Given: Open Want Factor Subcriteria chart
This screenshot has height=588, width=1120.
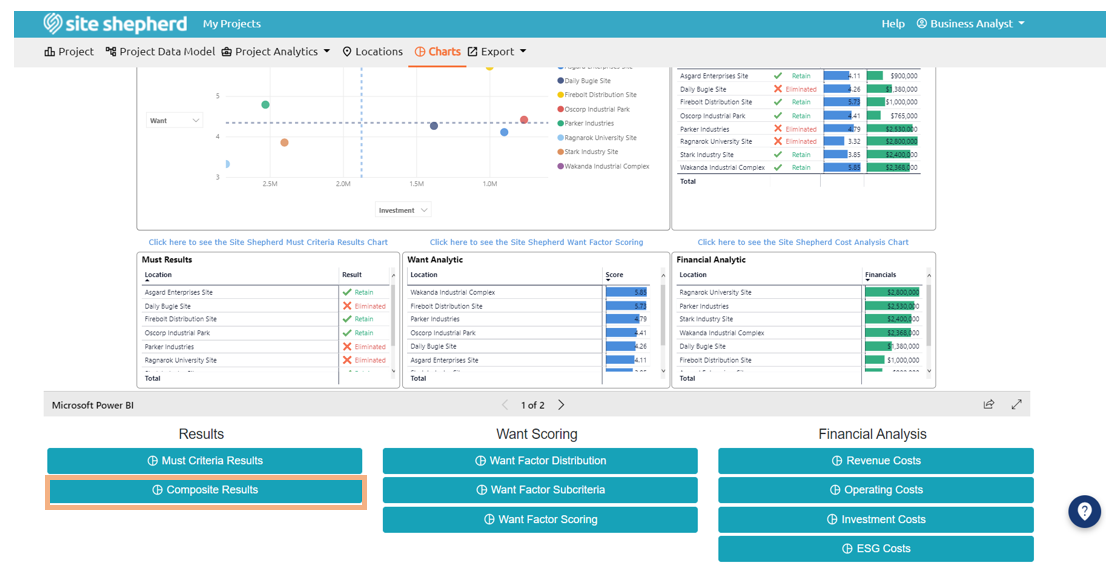Looking at the screenshot, I should click(x=540, y=490).
